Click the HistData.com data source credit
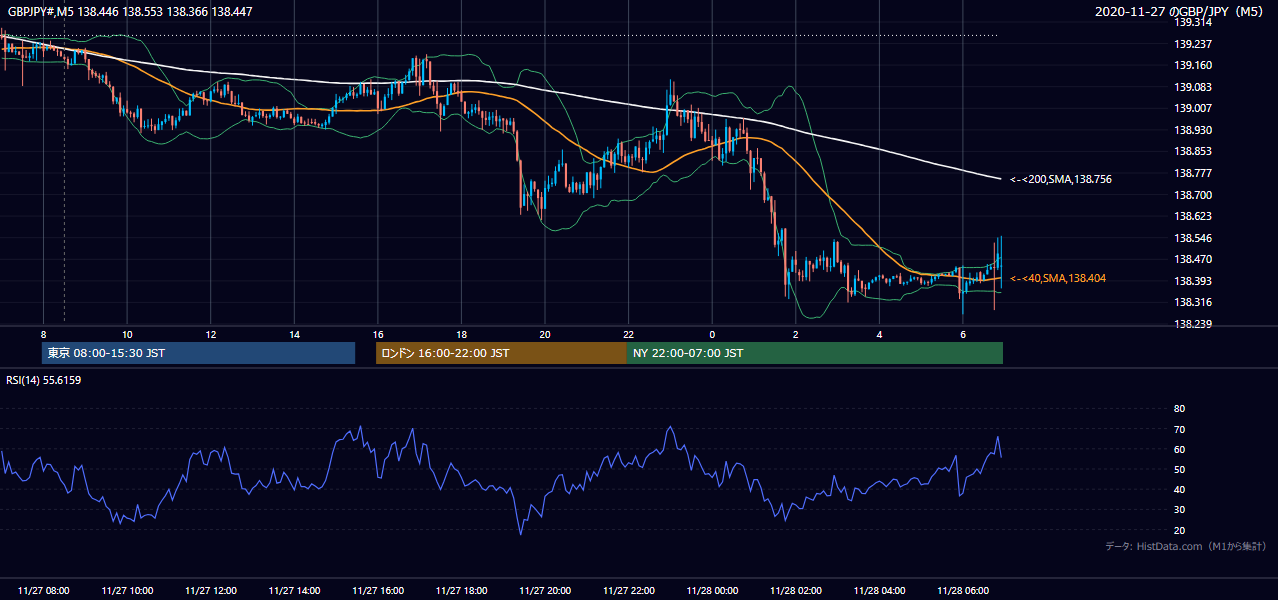The width and height of the screenshot is (1278, 600). (x=1186, y=546)
